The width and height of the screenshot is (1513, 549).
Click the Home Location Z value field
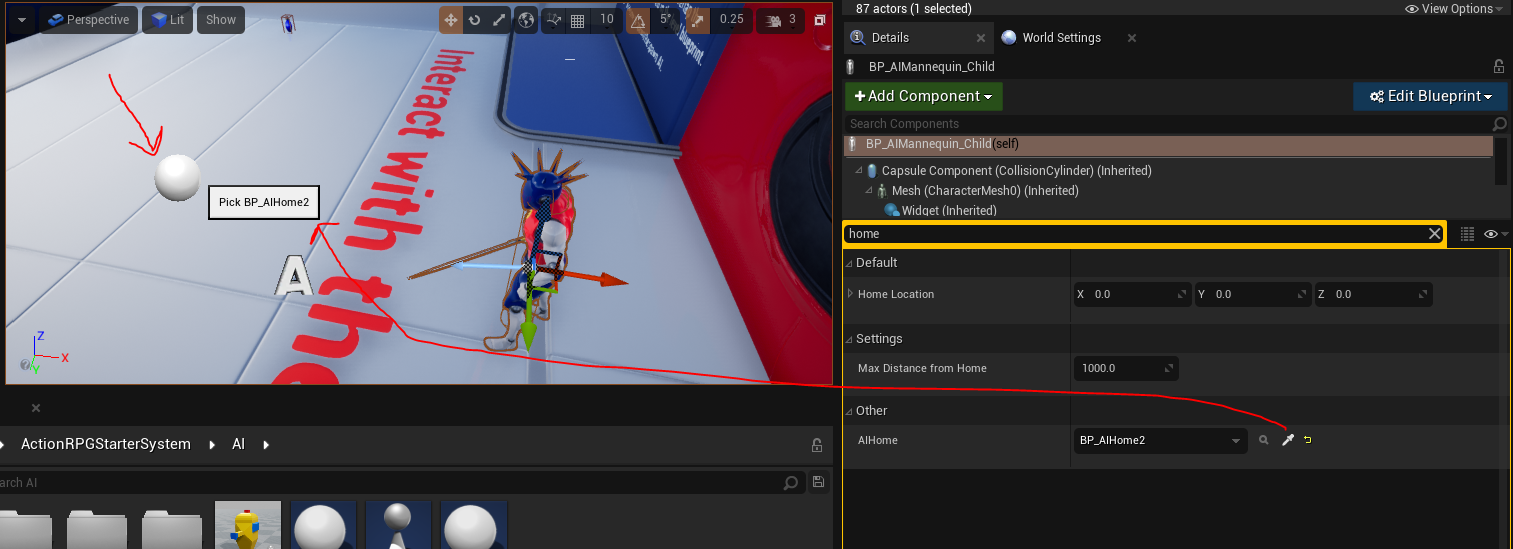[x=1373, y=294]
